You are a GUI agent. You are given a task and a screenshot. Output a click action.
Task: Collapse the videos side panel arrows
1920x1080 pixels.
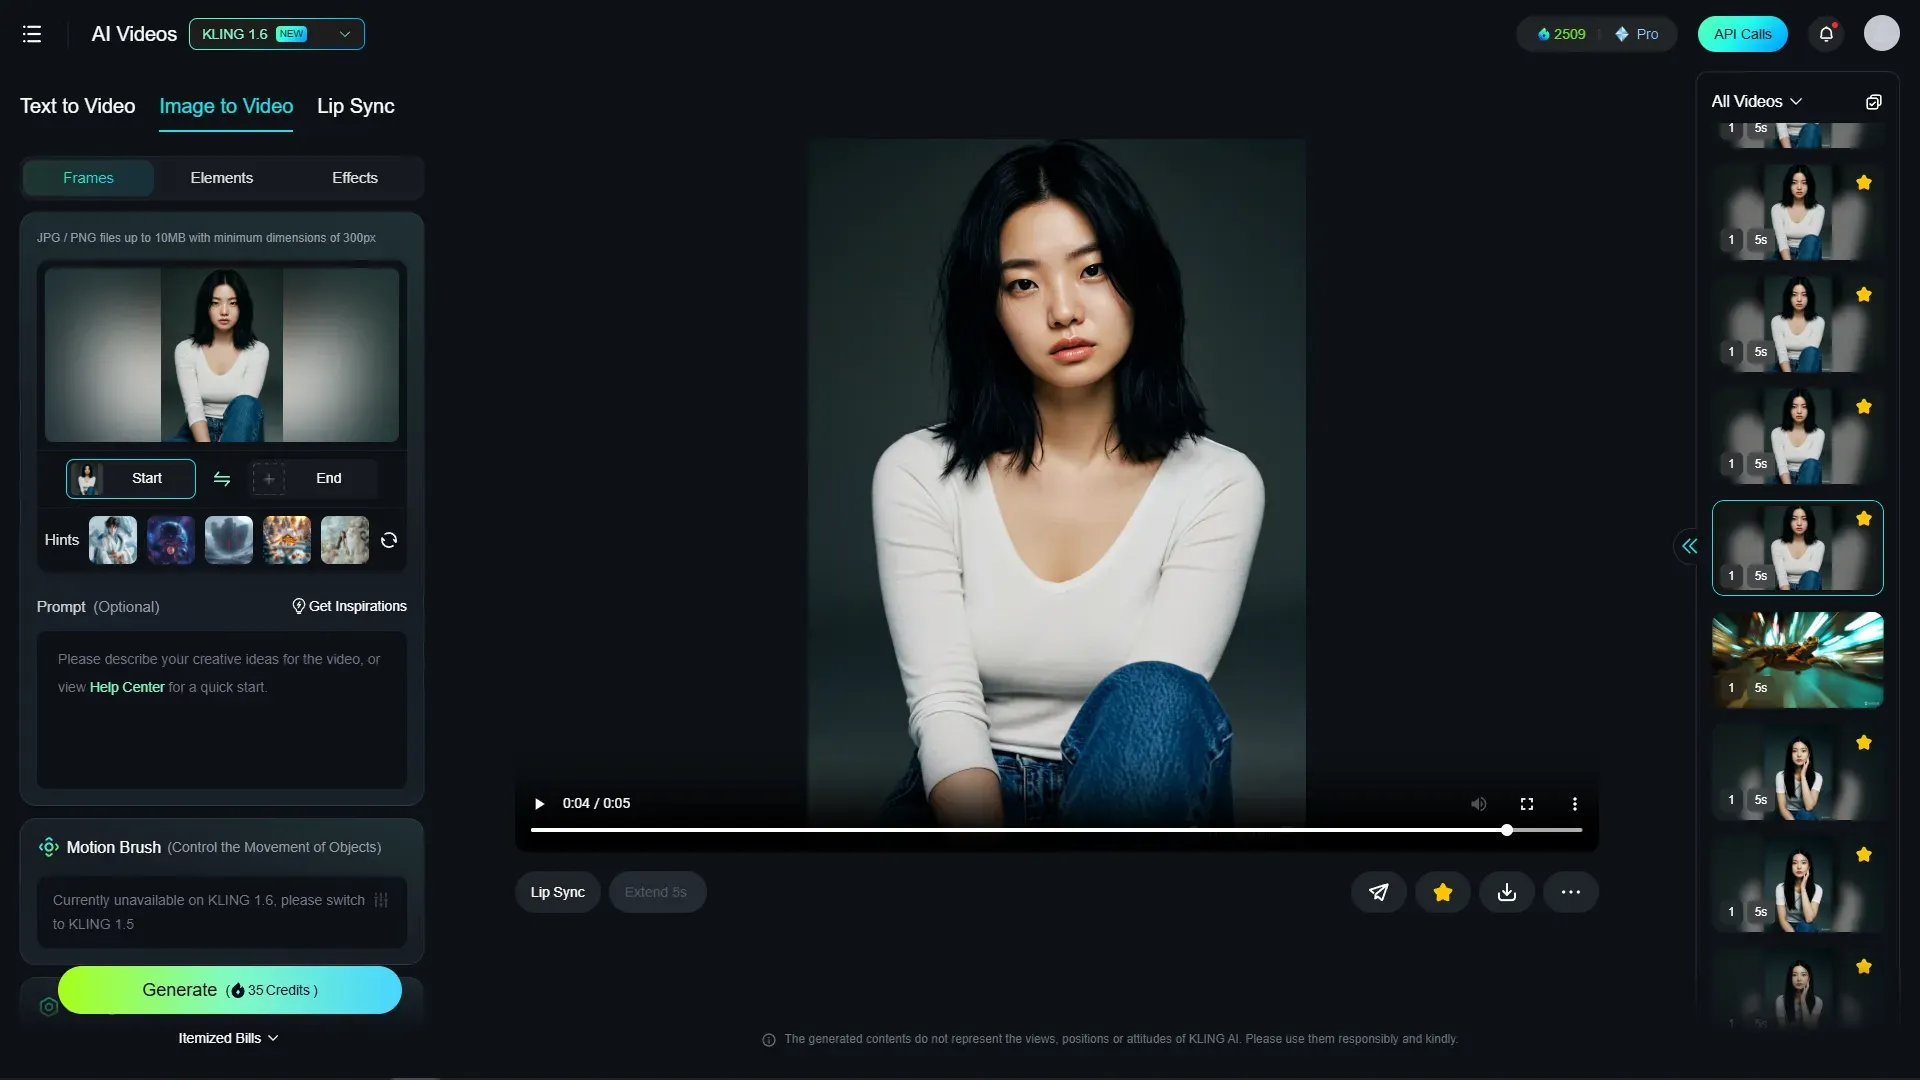pos(1689,546)
